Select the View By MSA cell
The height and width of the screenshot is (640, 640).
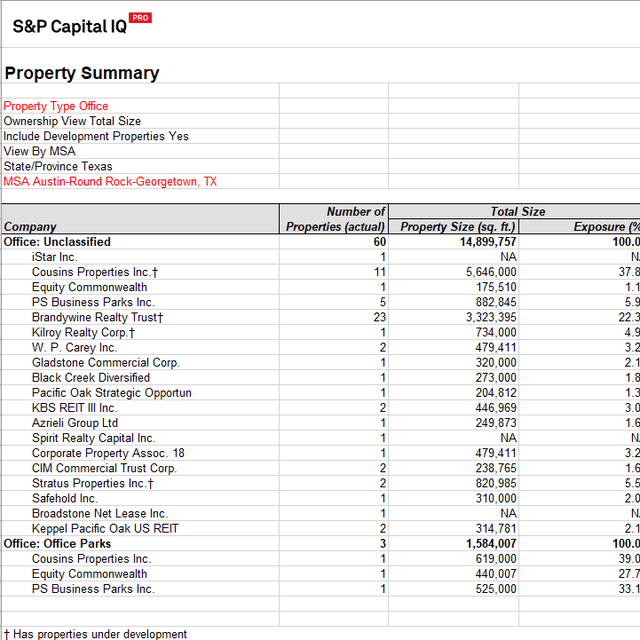click(141, 151)
